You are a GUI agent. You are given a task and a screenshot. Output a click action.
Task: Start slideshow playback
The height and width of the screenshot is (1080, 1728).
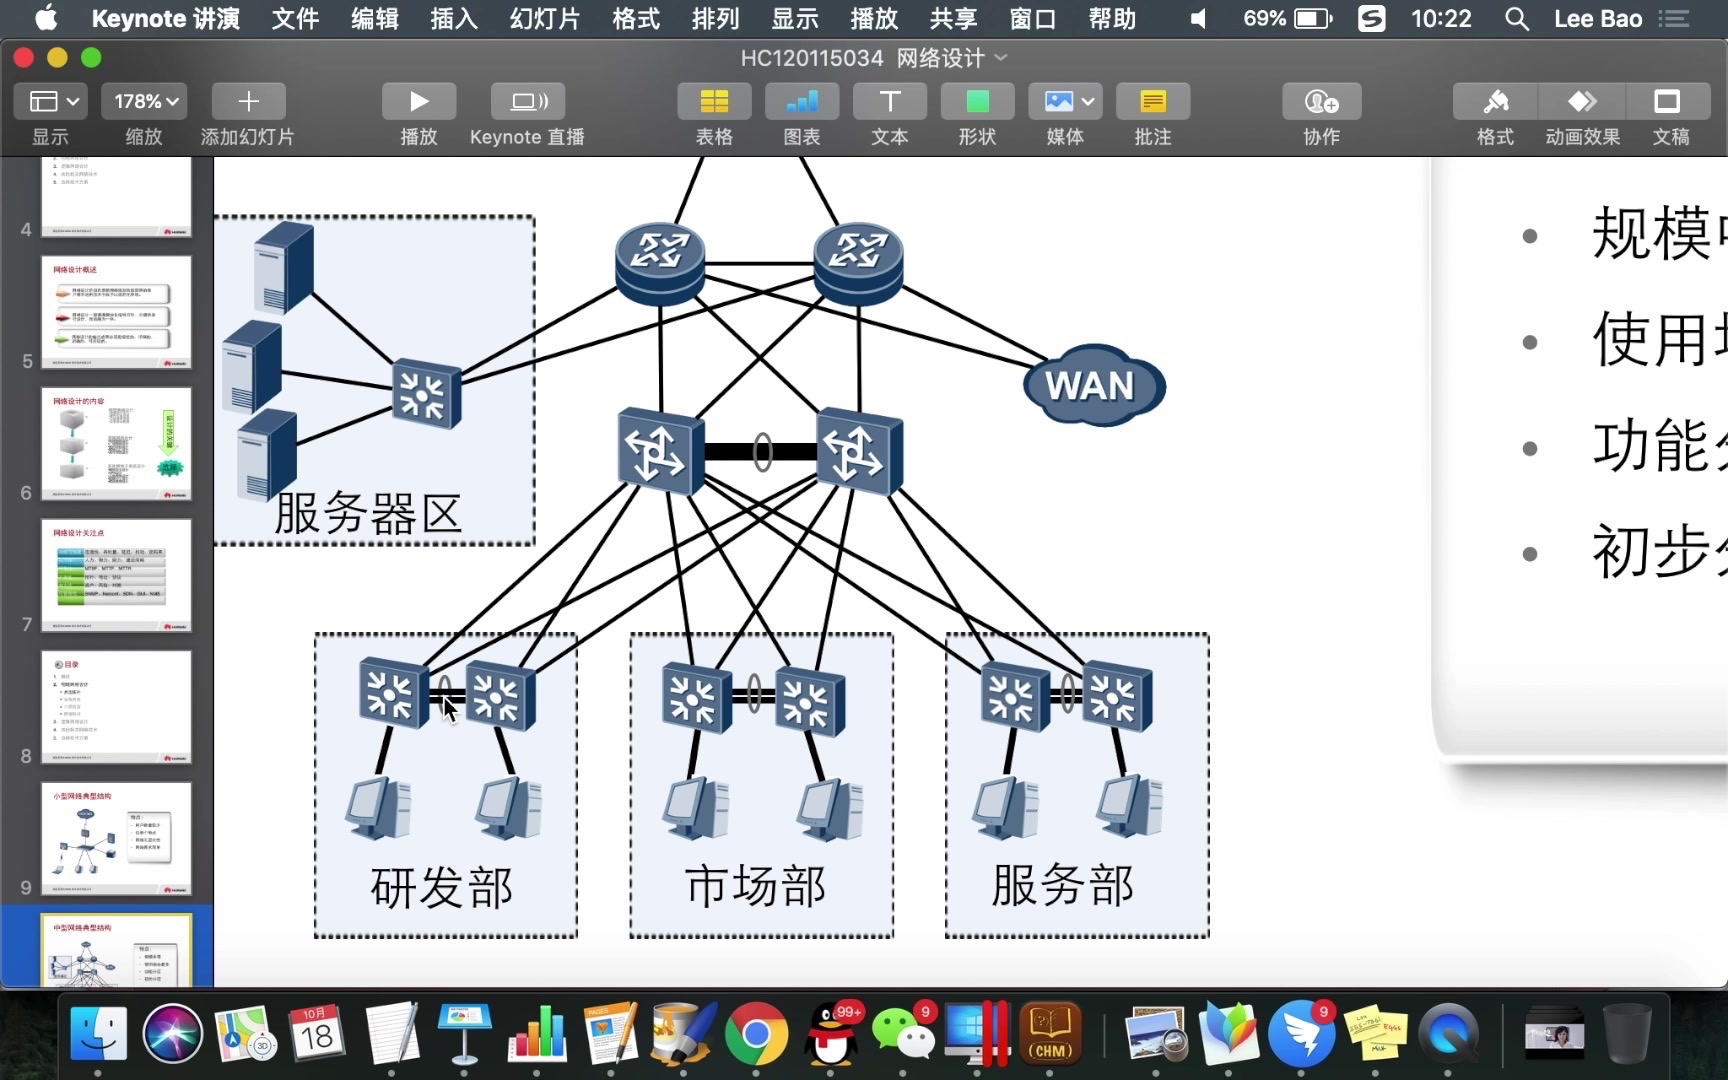418,100
